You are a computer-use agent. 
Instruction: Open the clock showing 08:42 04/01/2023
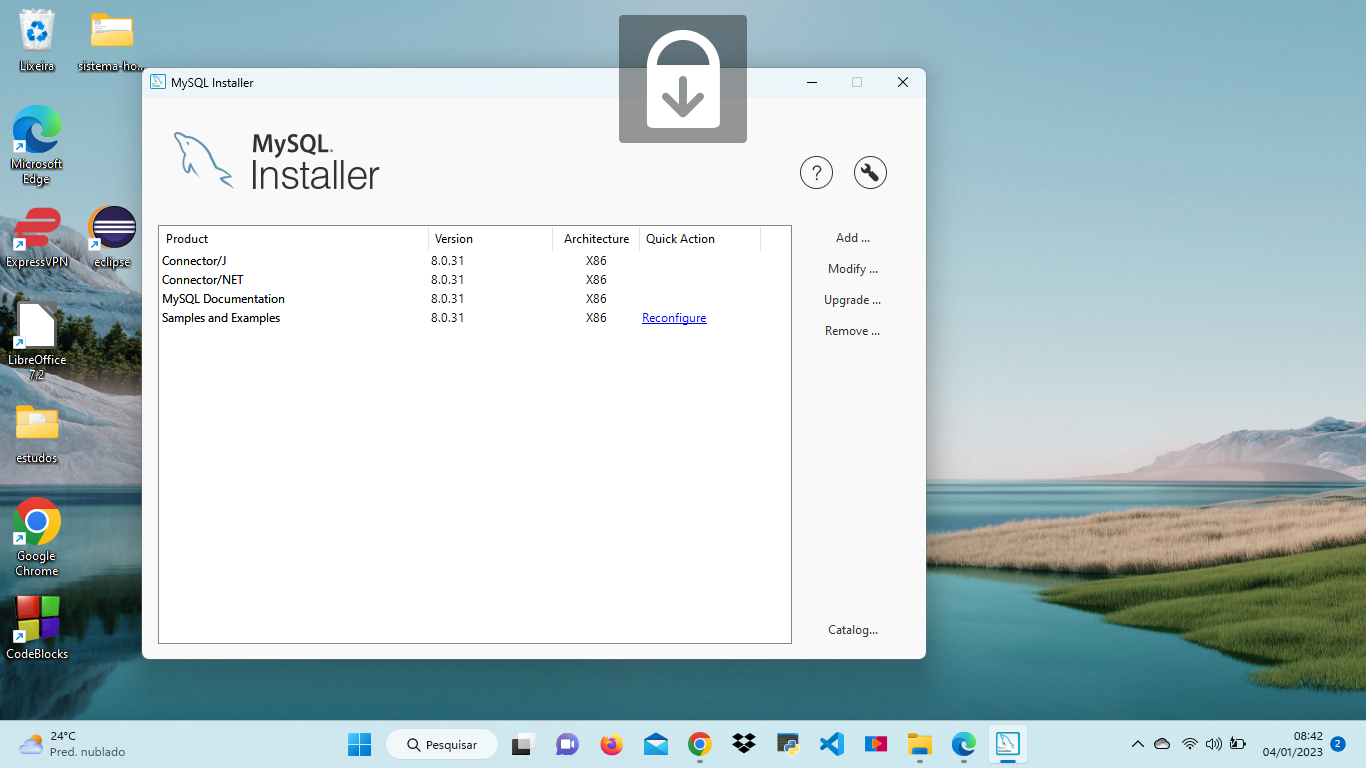pyautogui.click(x=1292, y=744)
